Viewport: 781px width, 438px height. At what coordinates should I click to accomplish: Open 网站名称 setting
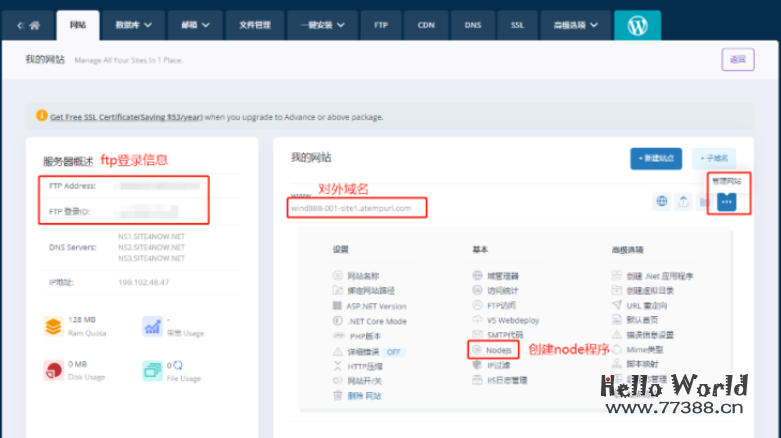363,276
